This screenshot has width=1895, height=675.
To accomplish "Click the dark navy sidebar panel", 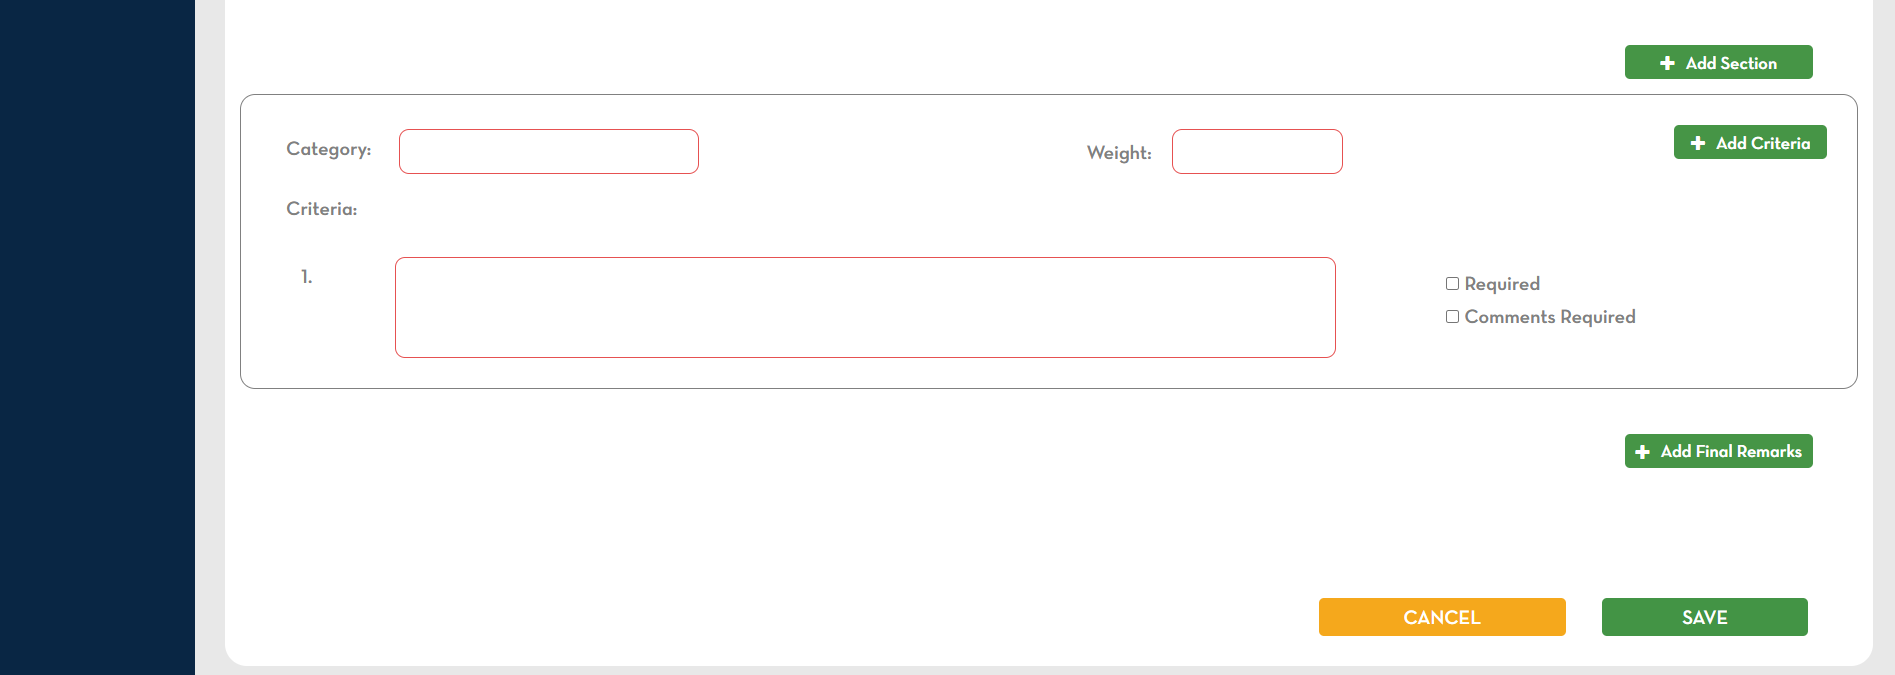I will click(97, 337).
